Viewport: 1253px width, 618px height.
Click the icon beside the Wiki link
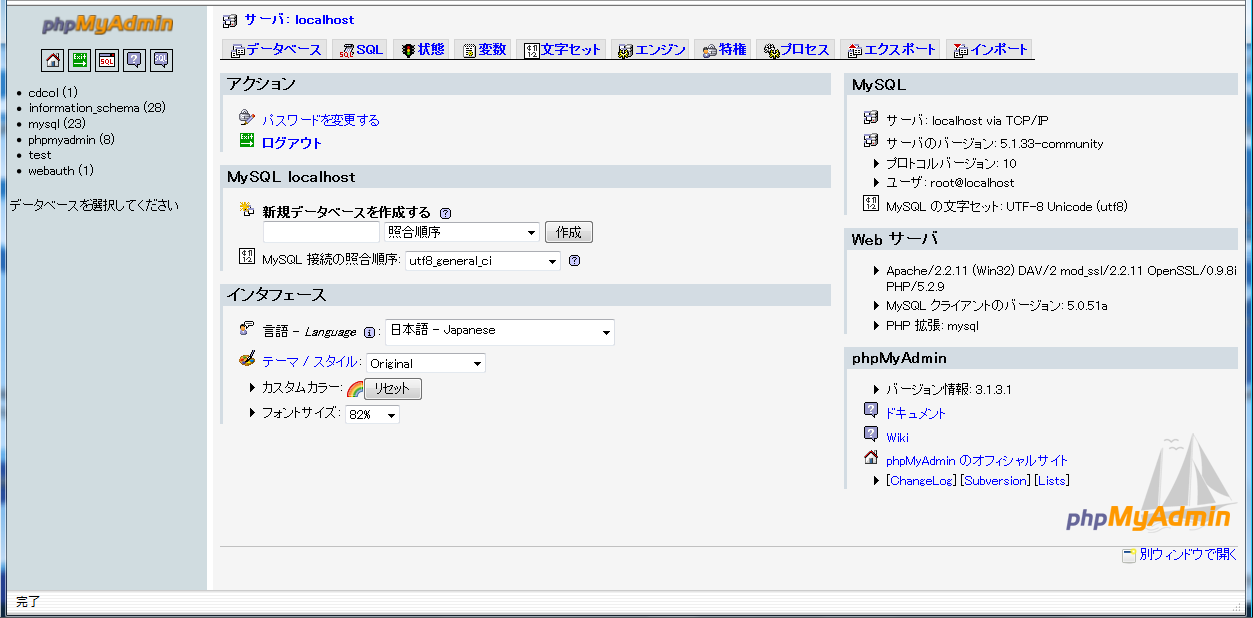point(871,435)
